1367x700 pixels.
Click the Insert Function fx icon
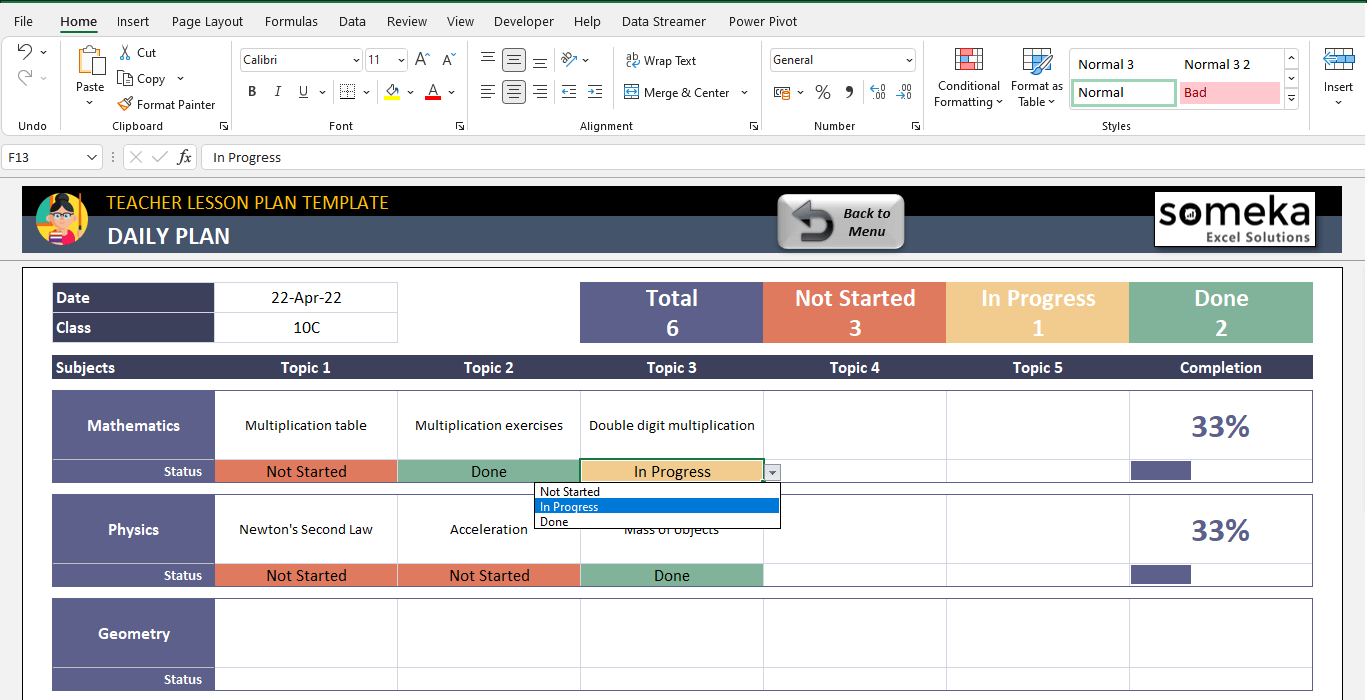click(184, 157)
